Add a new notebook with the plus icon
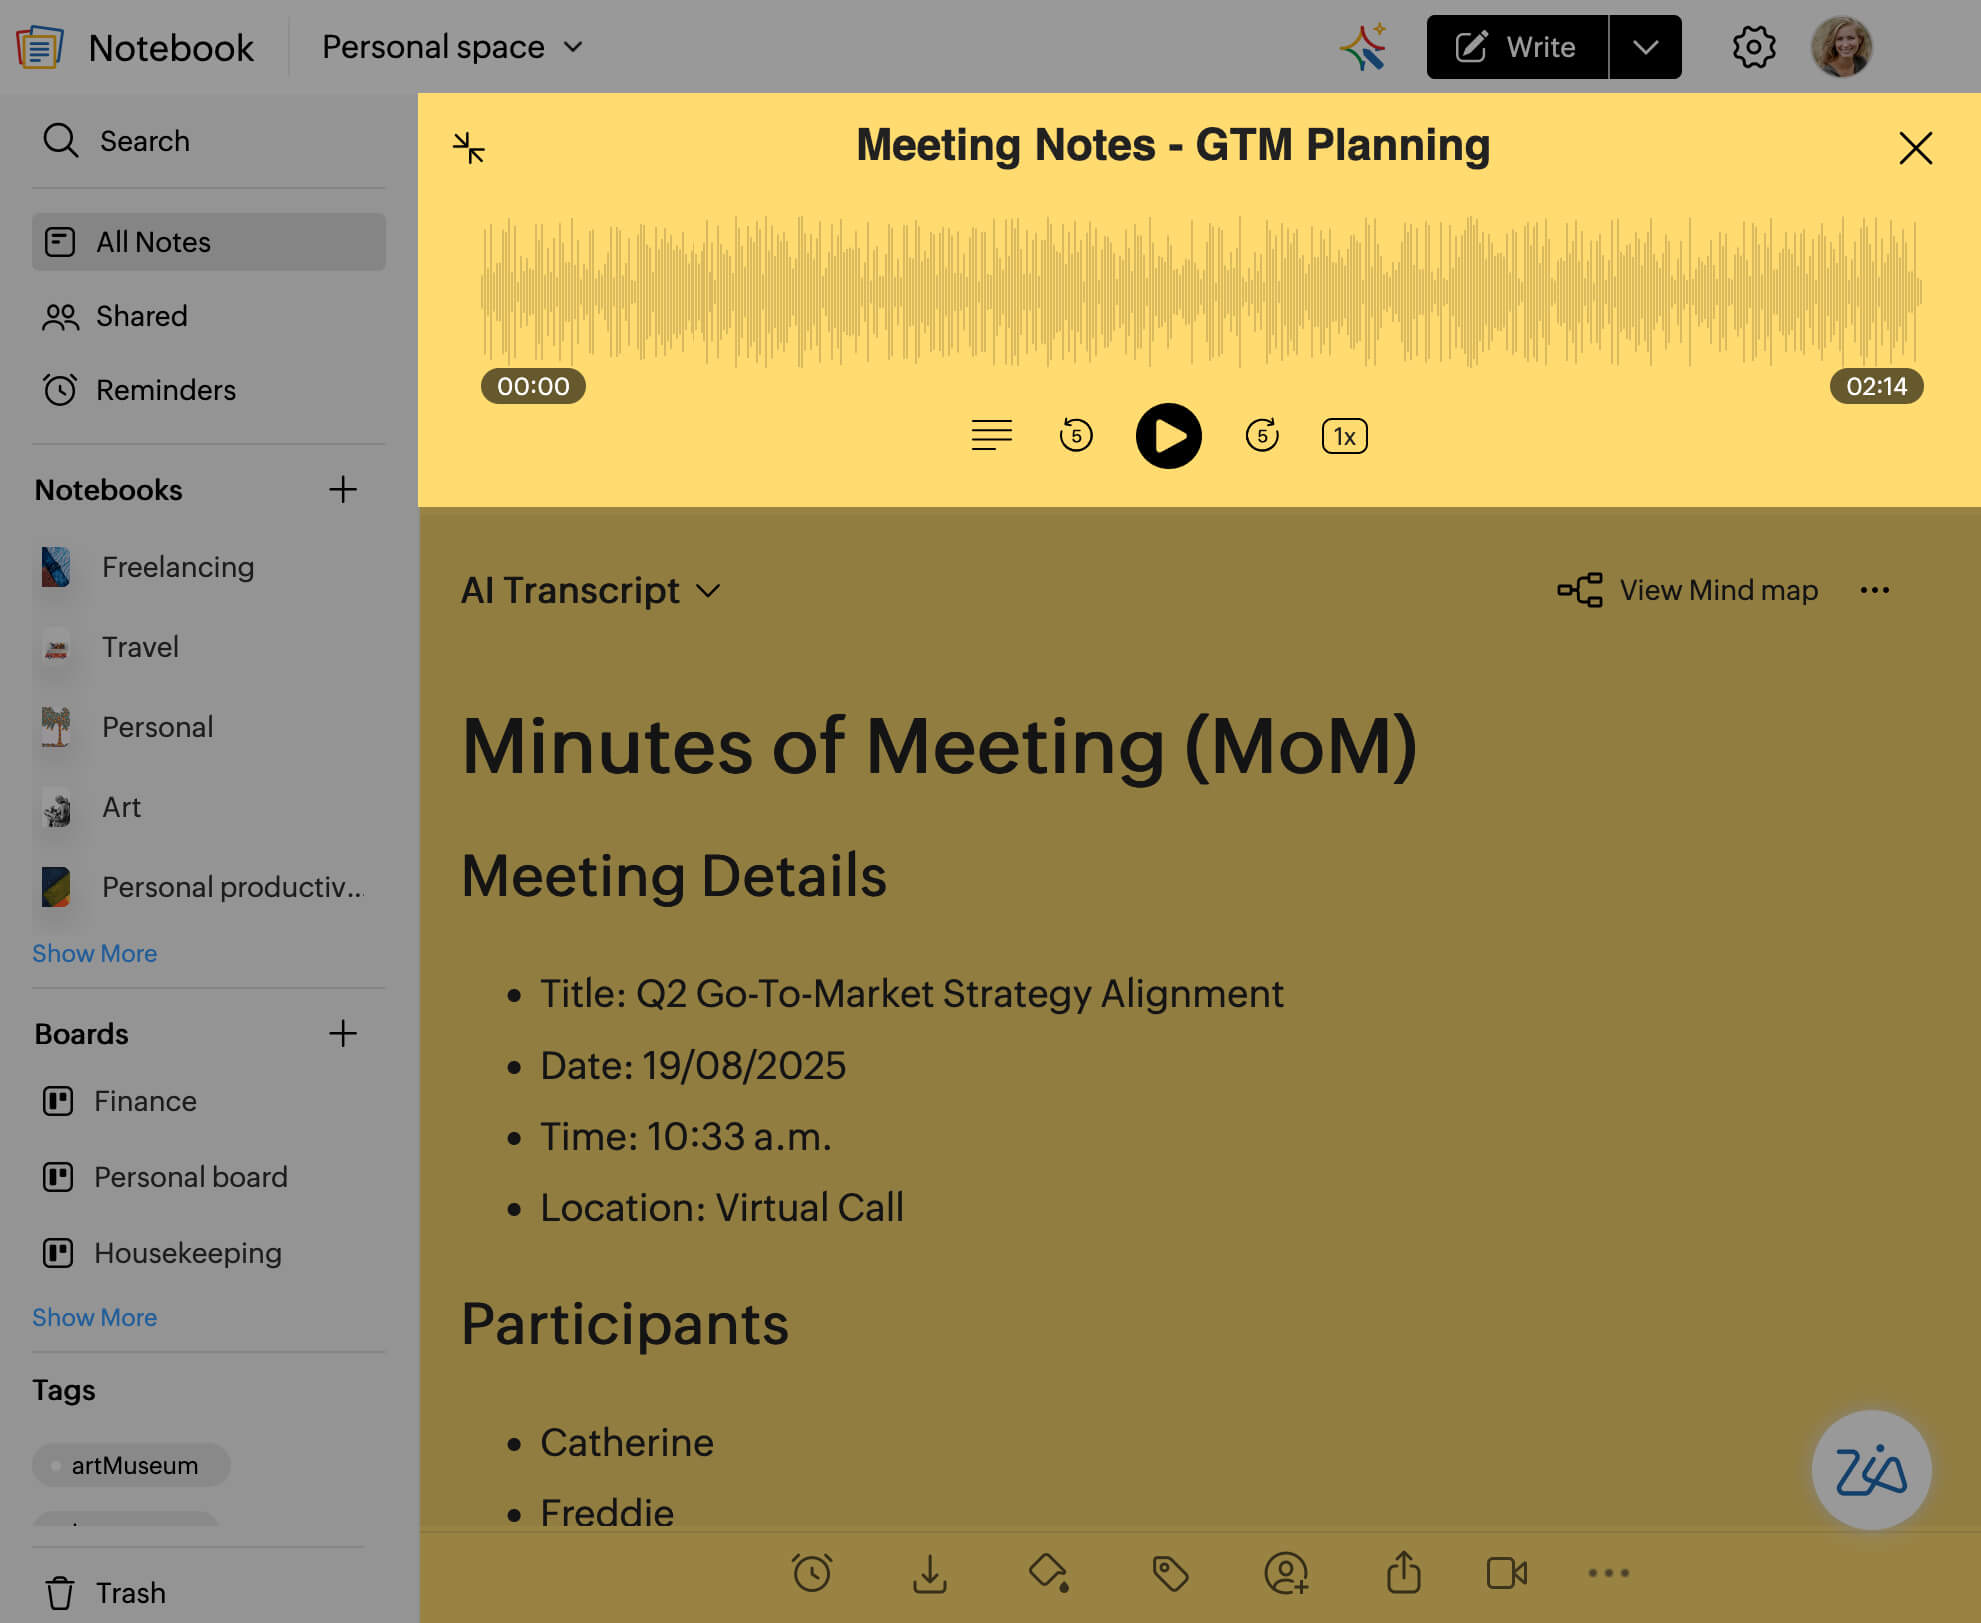 343,490
